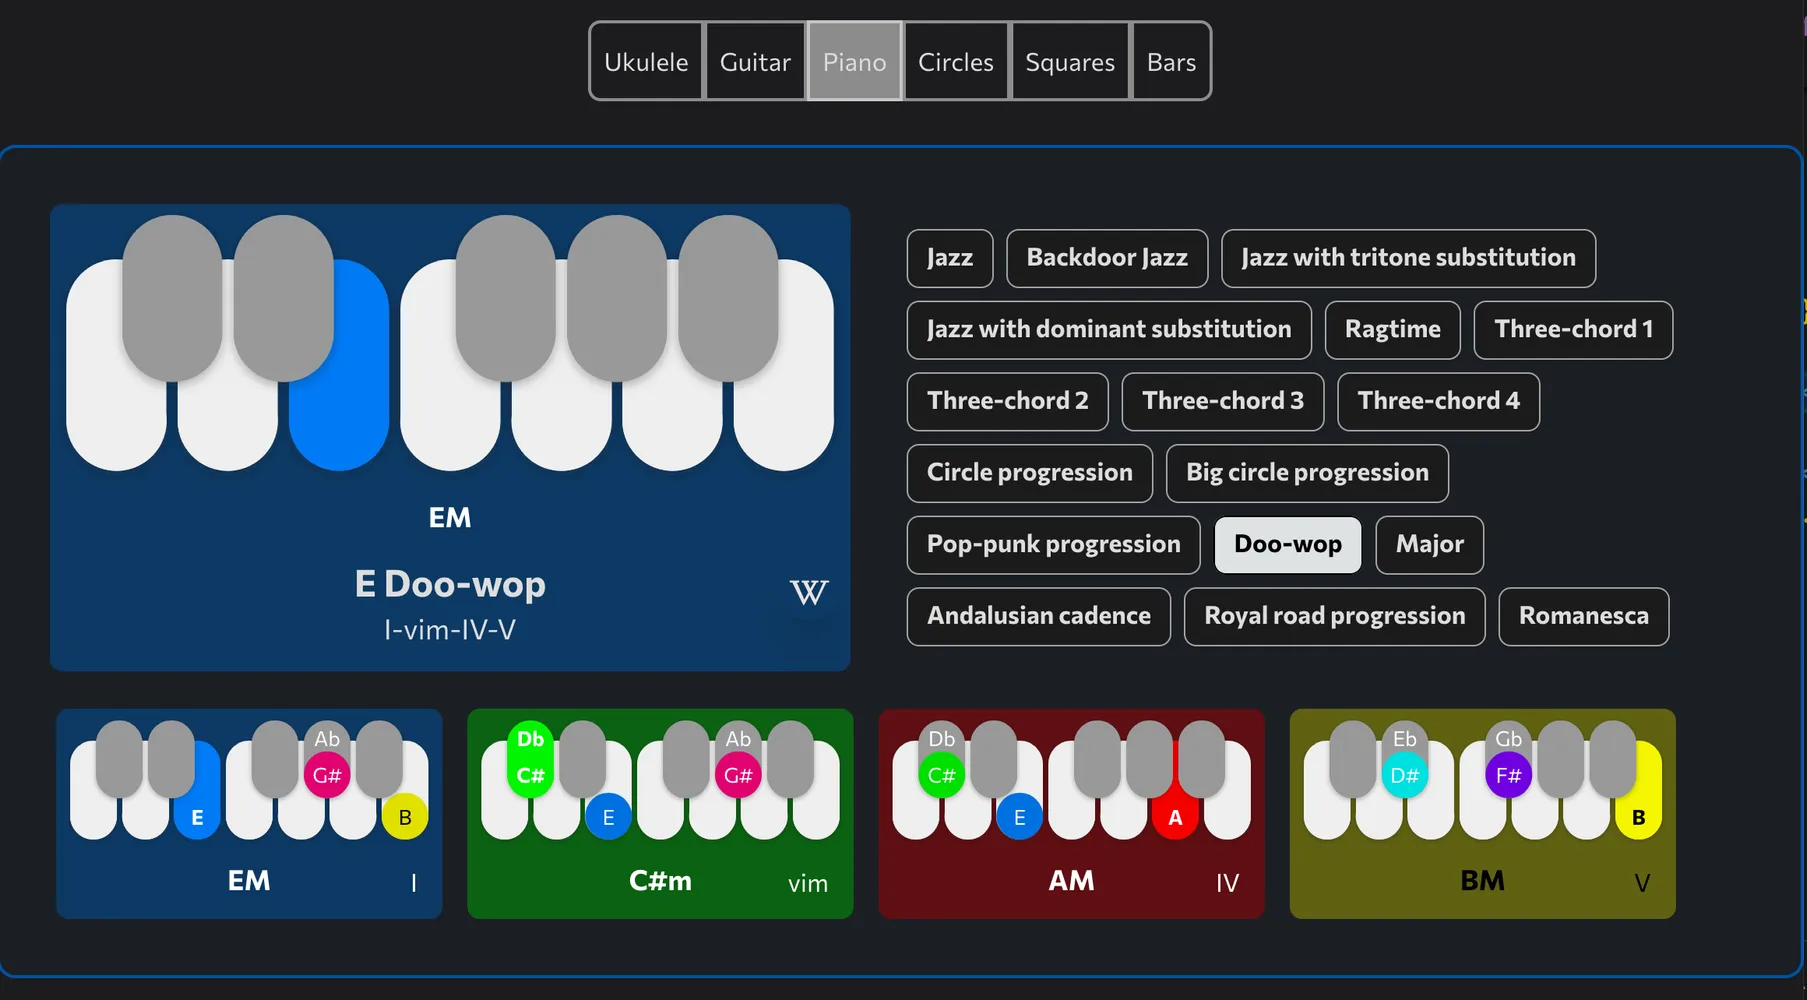1807x1000 pixels.
Task: Click the Db key on AM card
Action: click(940, 740)
